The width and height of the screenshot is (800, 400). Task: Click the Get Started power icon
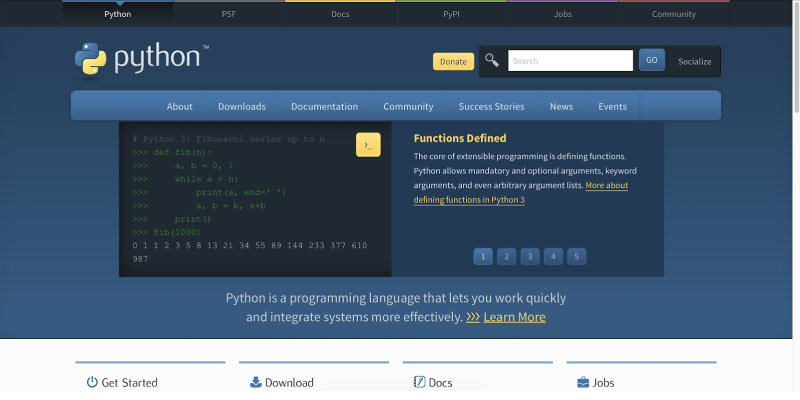click(x=92, y=382)
